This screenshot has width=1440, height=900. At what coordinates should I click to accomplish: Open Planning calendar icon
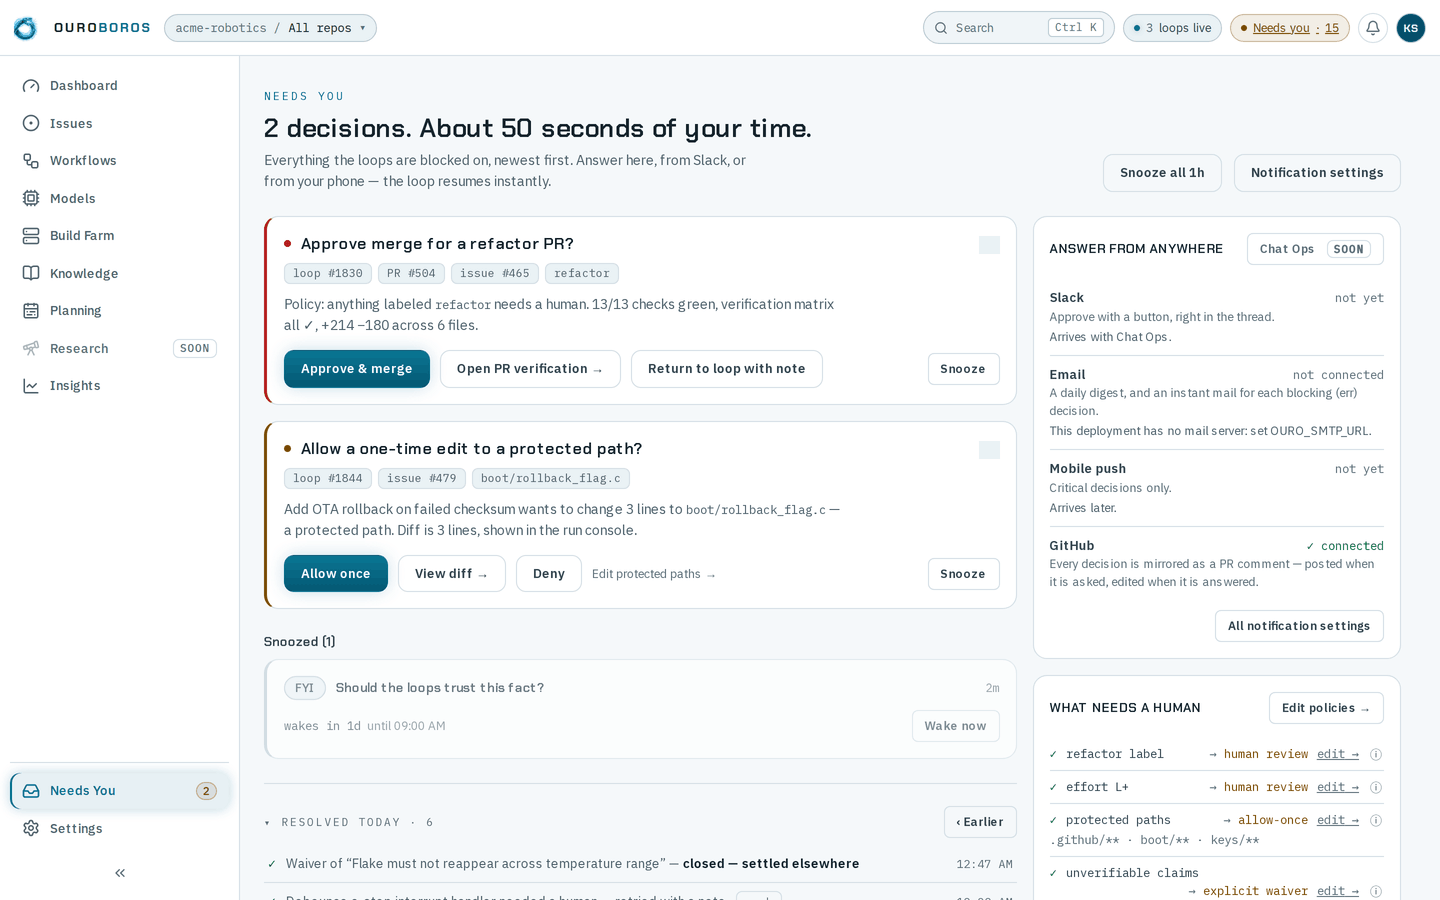coord(31,311)
